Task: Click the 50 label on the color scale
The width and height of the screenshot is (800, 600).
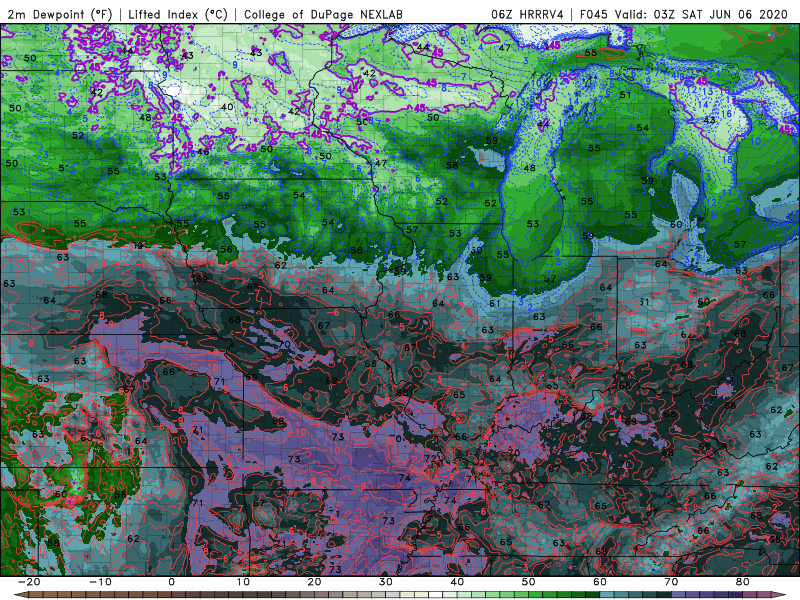Action: pyautogui.click(x=529, y=582)
